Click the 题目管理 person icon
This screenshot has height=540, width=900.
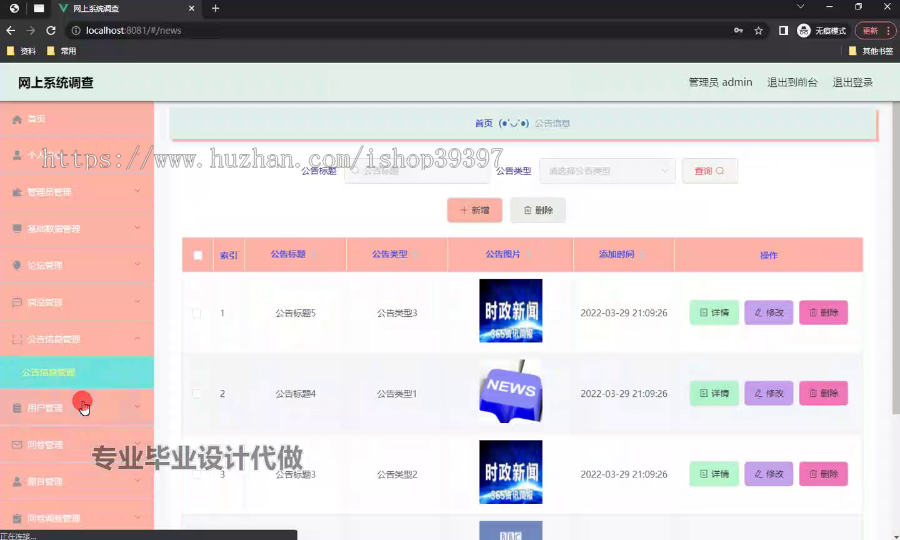(17, 481)
